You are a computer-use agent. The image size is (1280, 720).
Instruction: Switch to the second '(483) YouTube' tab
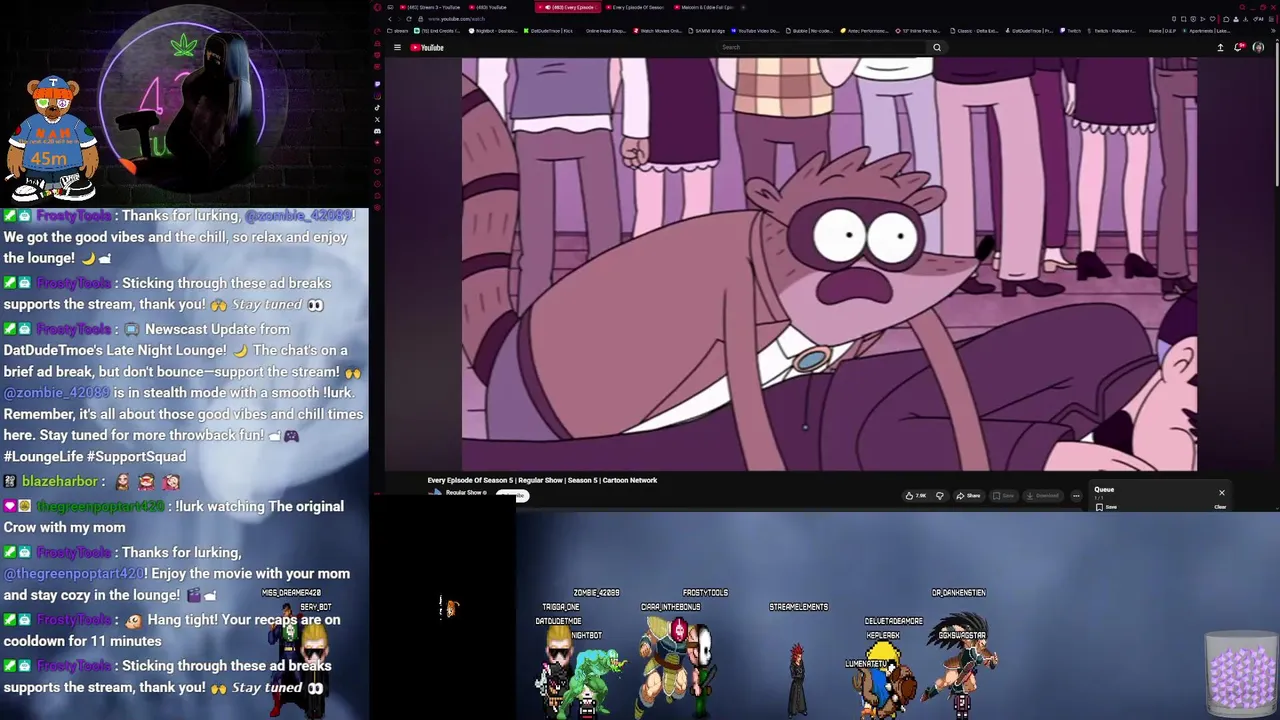[488, 7]
